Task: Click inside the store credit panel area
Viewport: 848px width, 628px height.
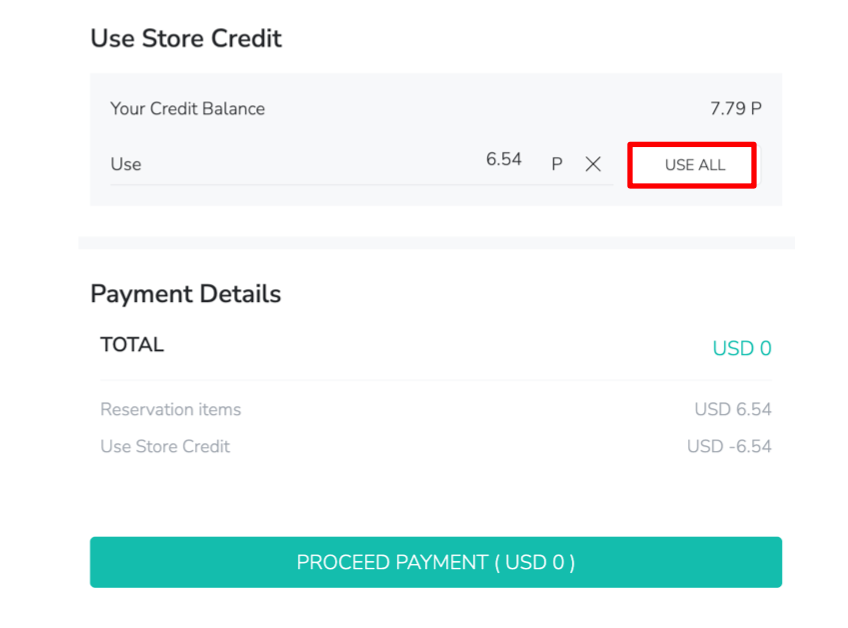Action: [x=435, y=138]
